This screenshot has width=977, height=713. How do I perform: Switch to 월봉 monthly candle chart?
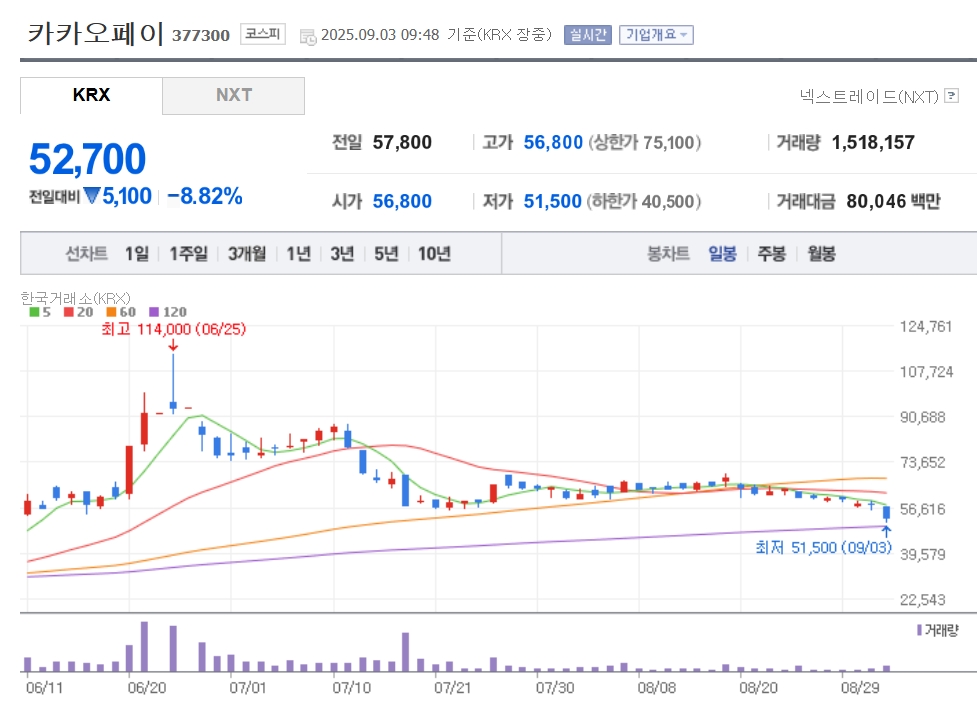pyautogui.click(x=821, y=254)
